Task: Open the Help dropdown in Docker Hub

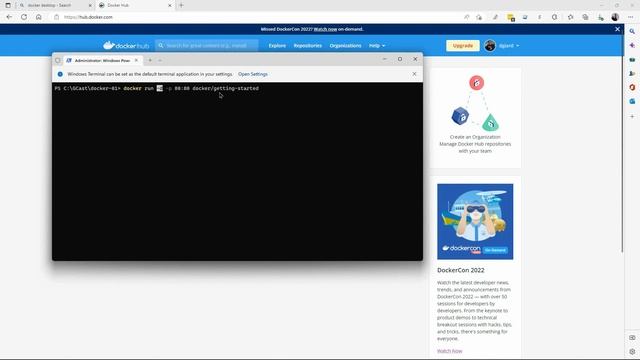Action: tap(377, 46)
